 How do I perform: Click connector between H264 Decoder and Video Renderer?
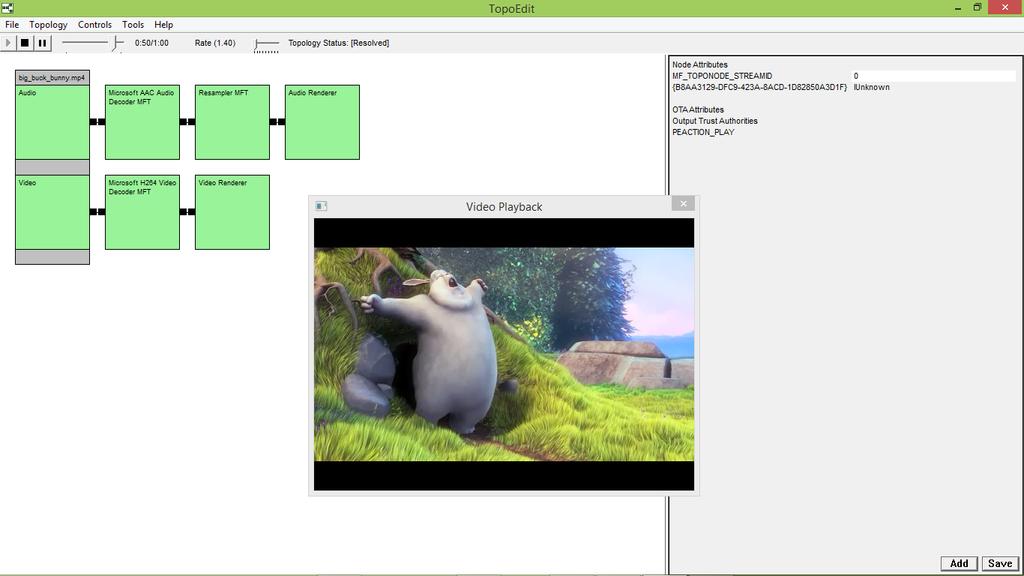(x=187, y=212)
